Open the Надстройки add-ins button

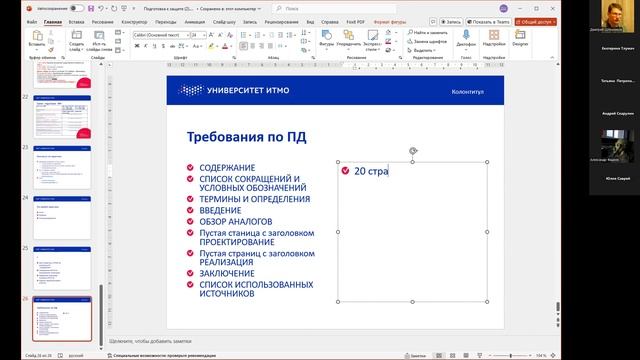[494, 38]
